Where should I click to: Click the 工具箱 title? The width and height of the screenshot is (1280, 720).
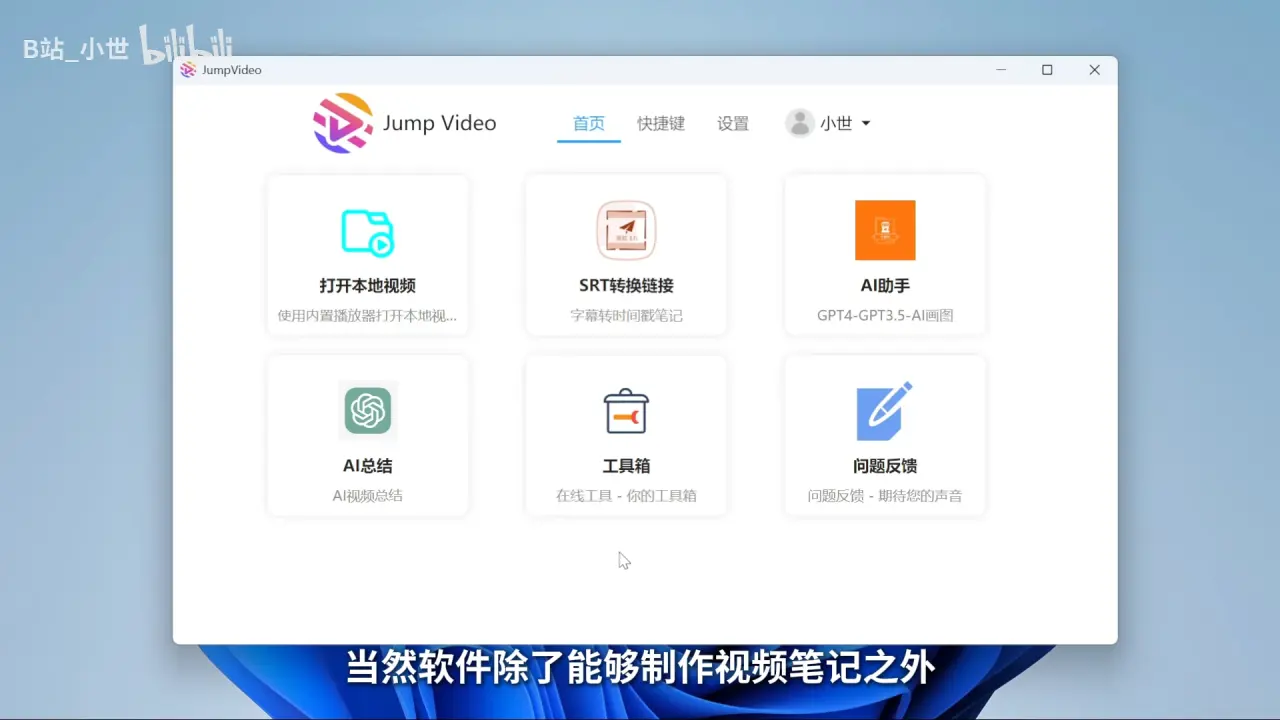[626, 466]
